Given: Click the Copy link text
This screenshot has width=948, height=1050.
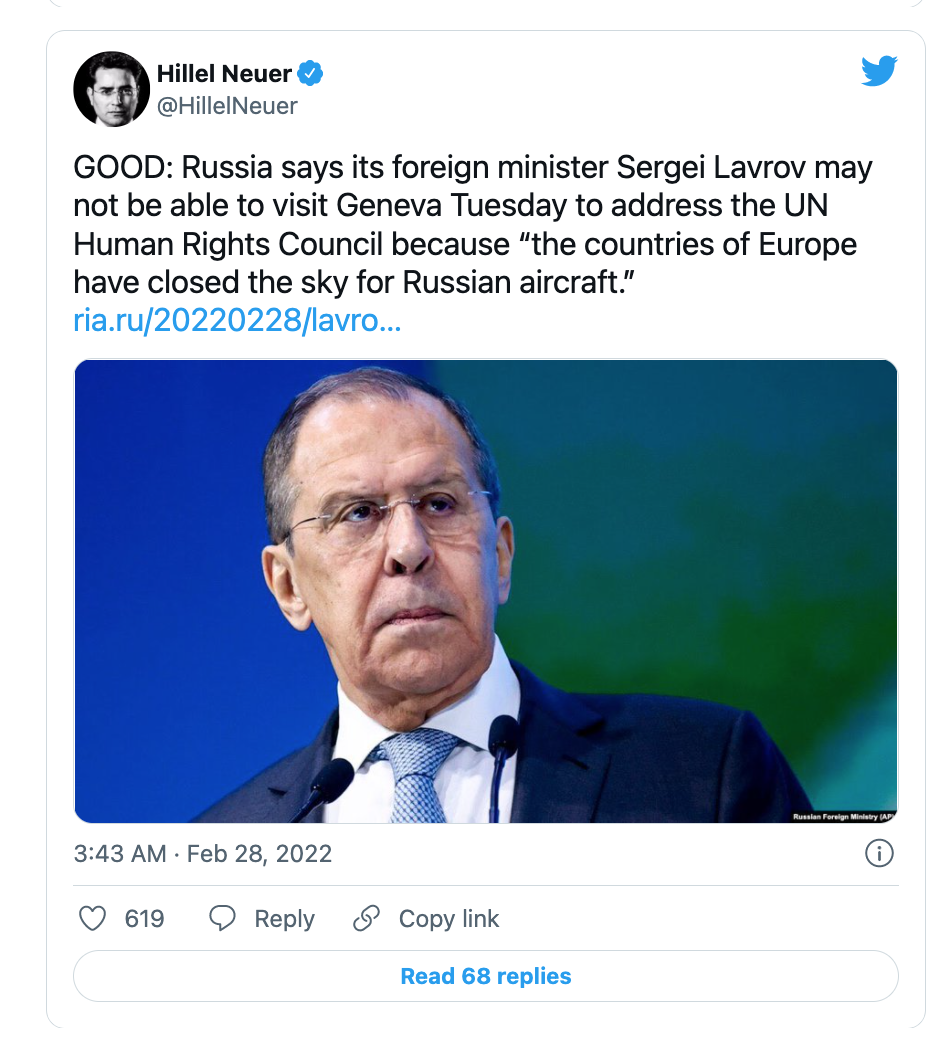Looking at the screenshot, I should point(449,919).
